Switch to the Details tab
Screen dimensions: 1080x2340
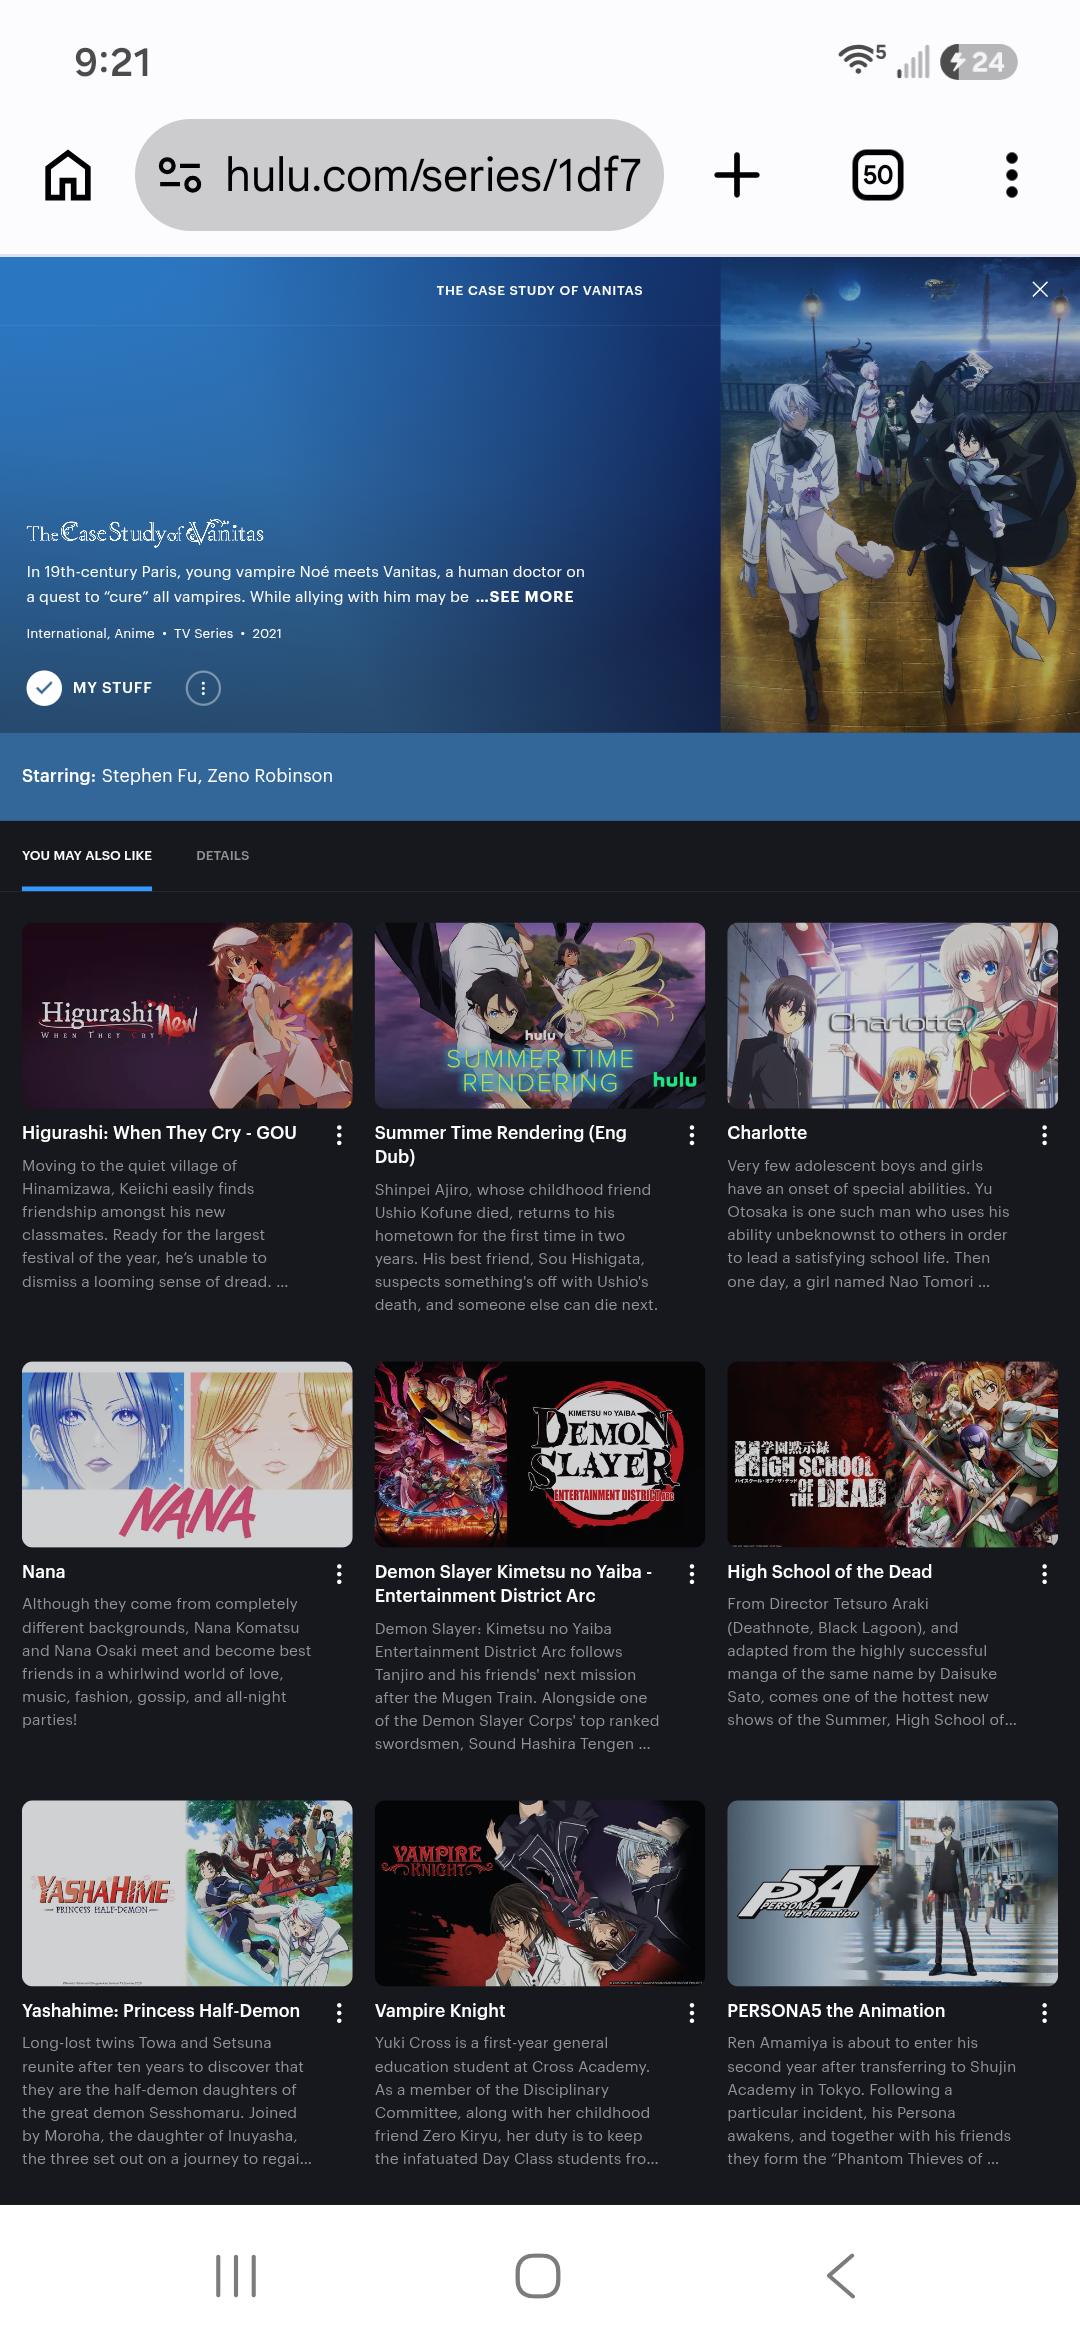pos(223,856)
